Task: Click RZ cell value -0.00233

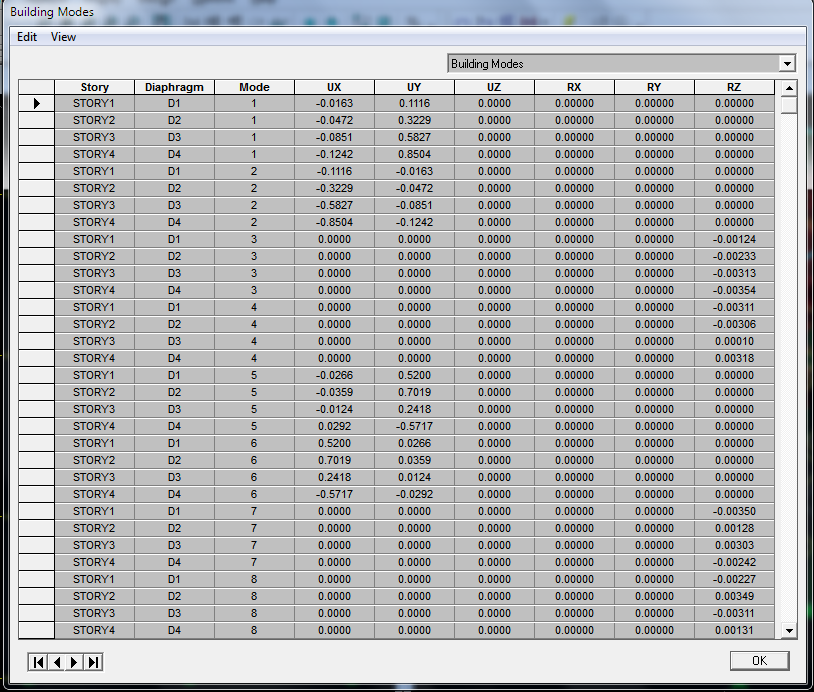Action: [x=734, y=256]
